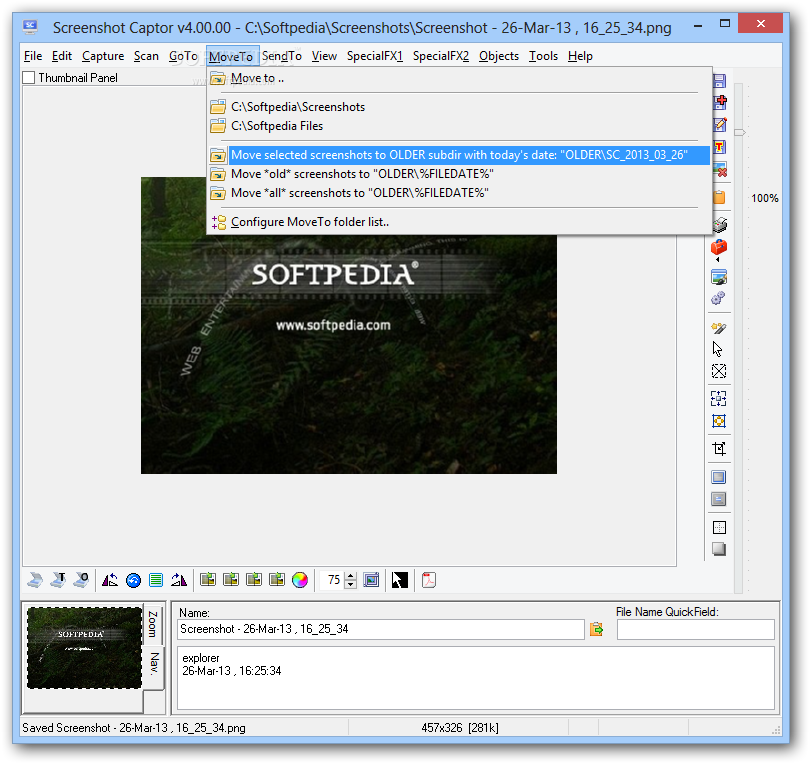Click the blue circular arrow icon
810x764 pixels.
click(x=133, y=581)
